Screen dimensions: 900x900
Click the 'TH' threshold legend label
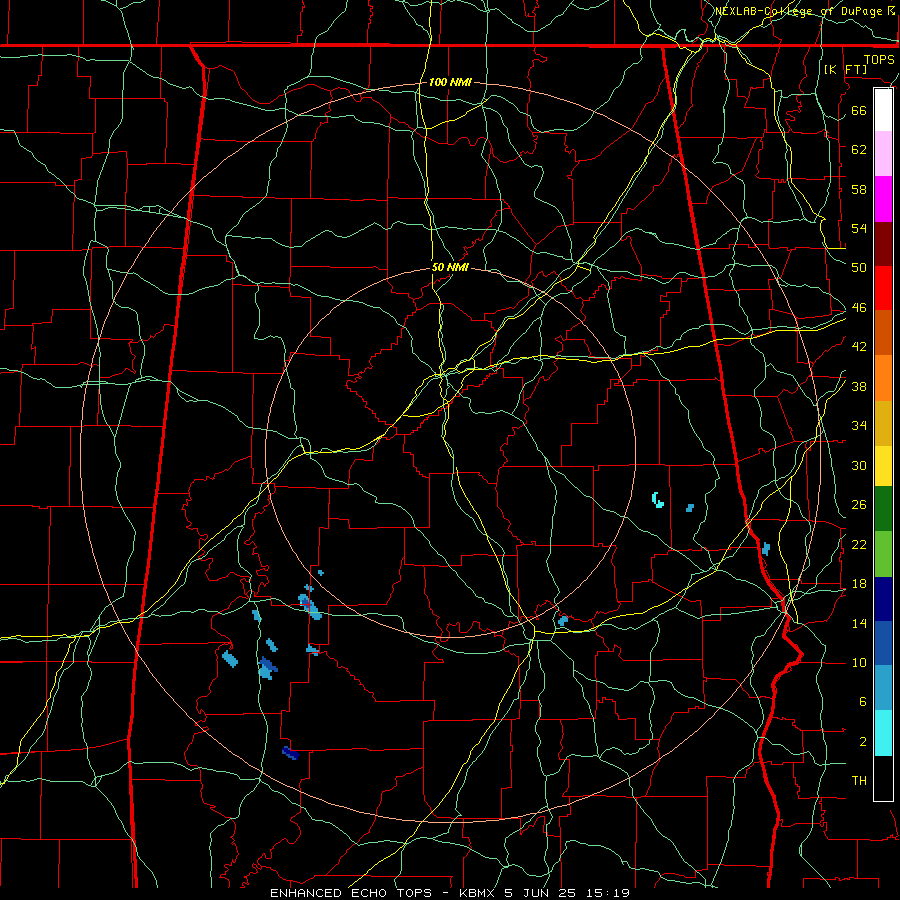[x=859, y=781]
